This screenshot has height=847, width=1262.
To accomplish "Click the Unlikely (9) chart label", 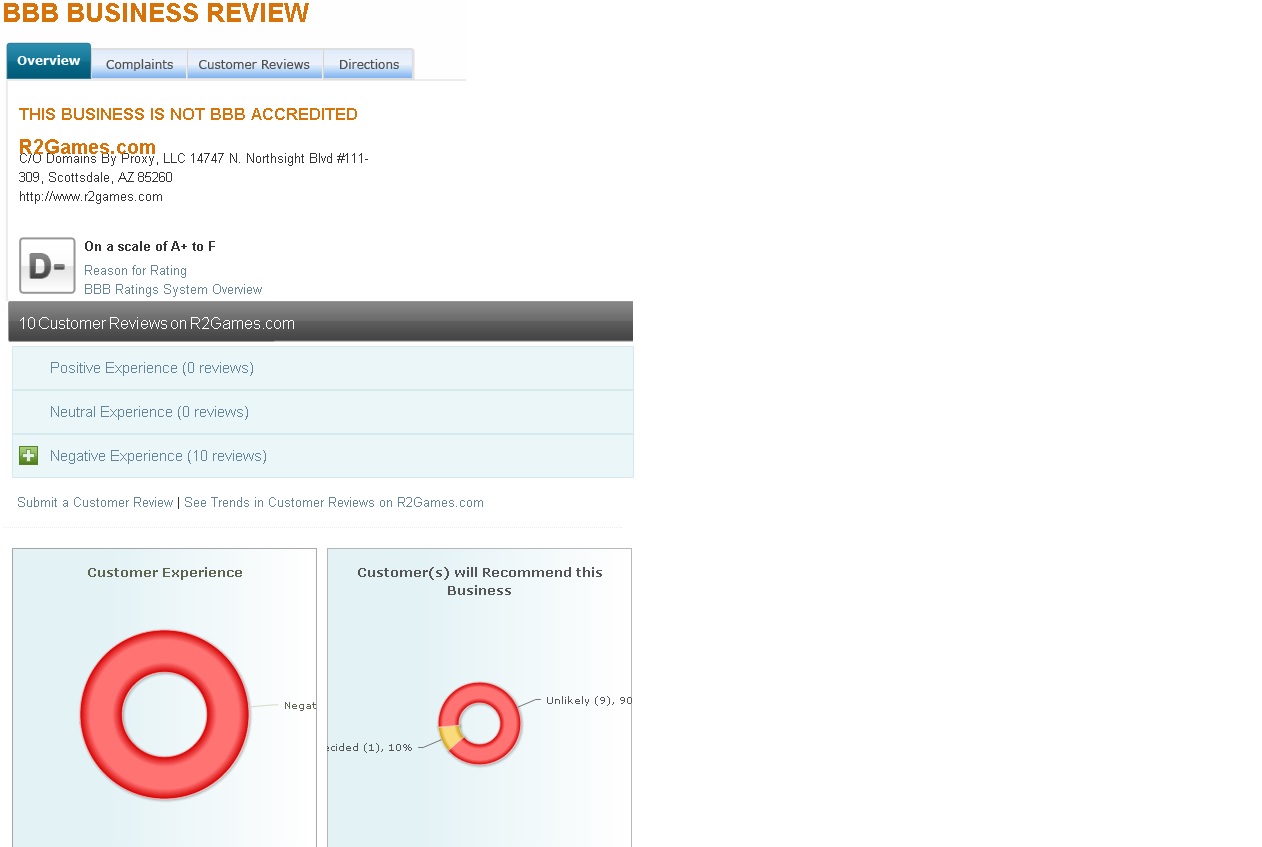I will 586,701.
